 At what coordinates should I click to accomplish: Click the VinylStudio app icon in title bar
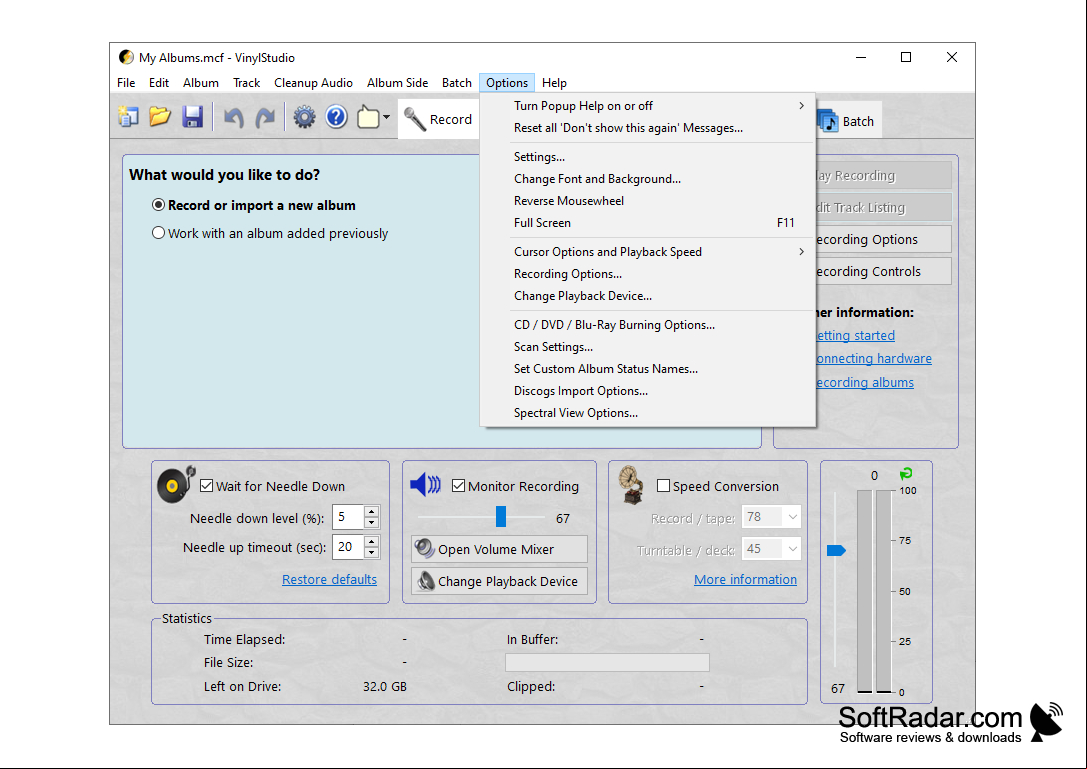[126, 58]
